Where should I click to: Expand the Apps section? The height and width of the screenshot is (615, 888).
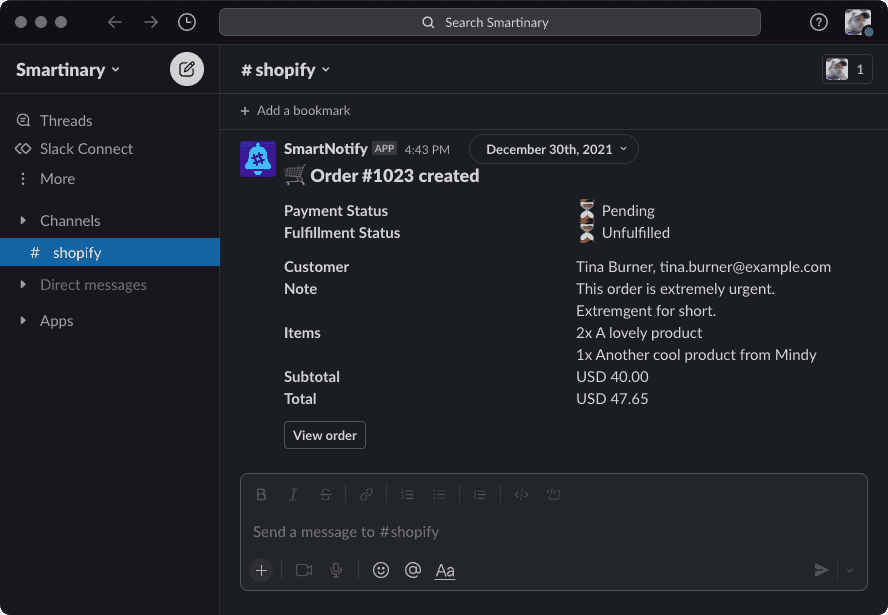pyautogui.click(x=23, y=321)
